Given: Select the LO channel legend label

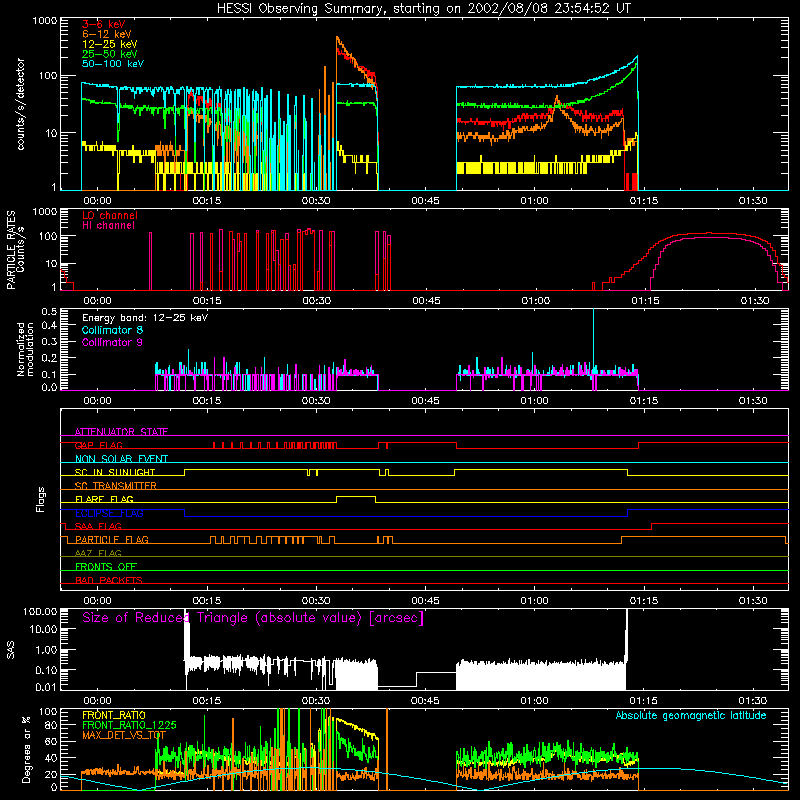Looking at the screenshot, I should pyautogui.click(x=110, y=215).
